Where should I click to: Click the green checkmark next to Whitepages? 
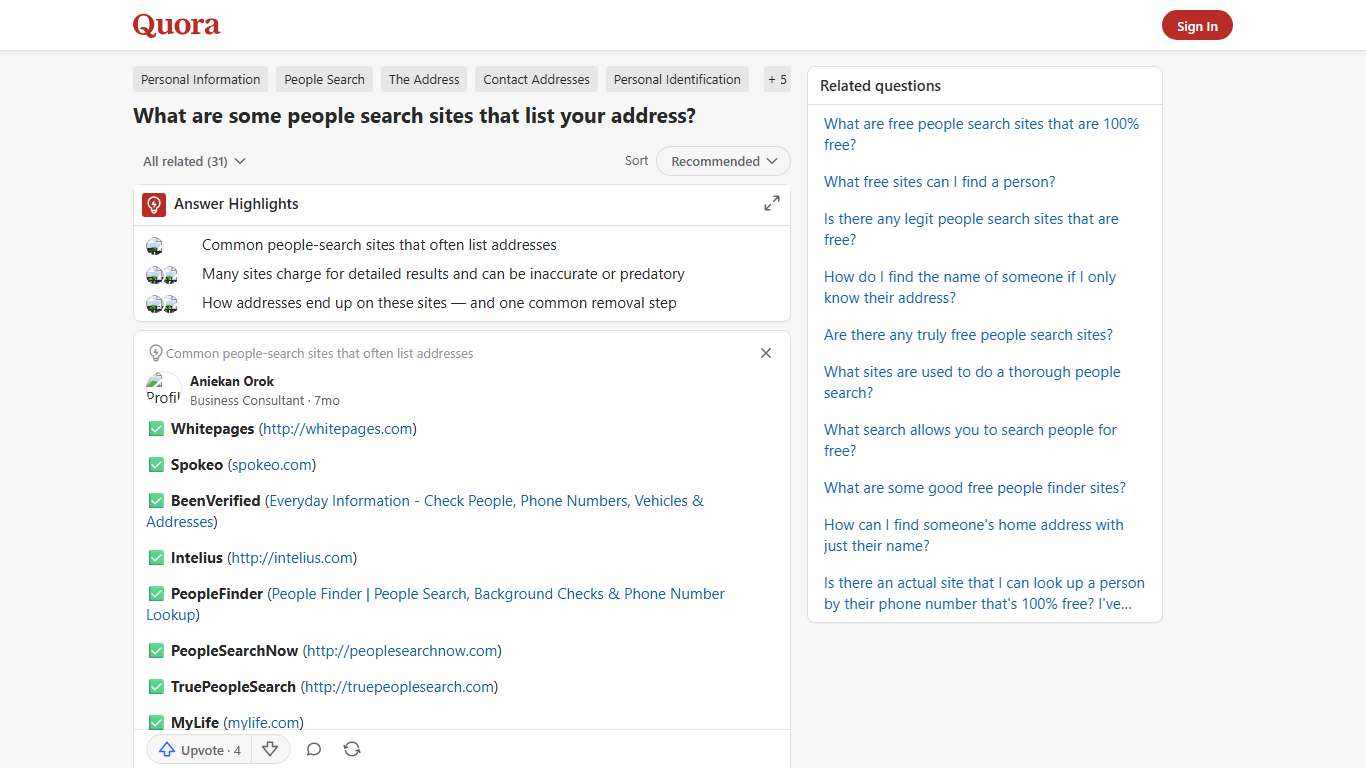tap(156, 428)
